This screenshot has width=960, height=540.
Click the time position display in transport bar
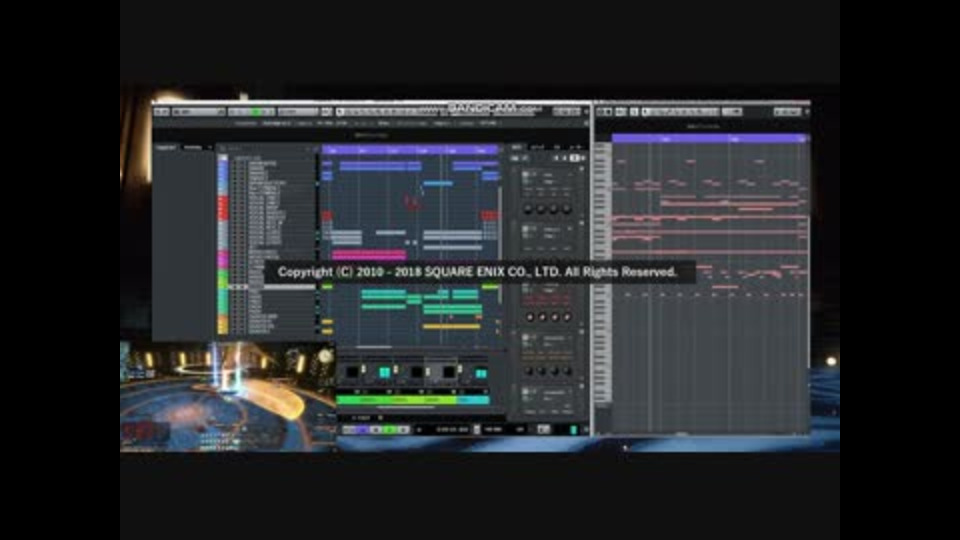point(452,430)
